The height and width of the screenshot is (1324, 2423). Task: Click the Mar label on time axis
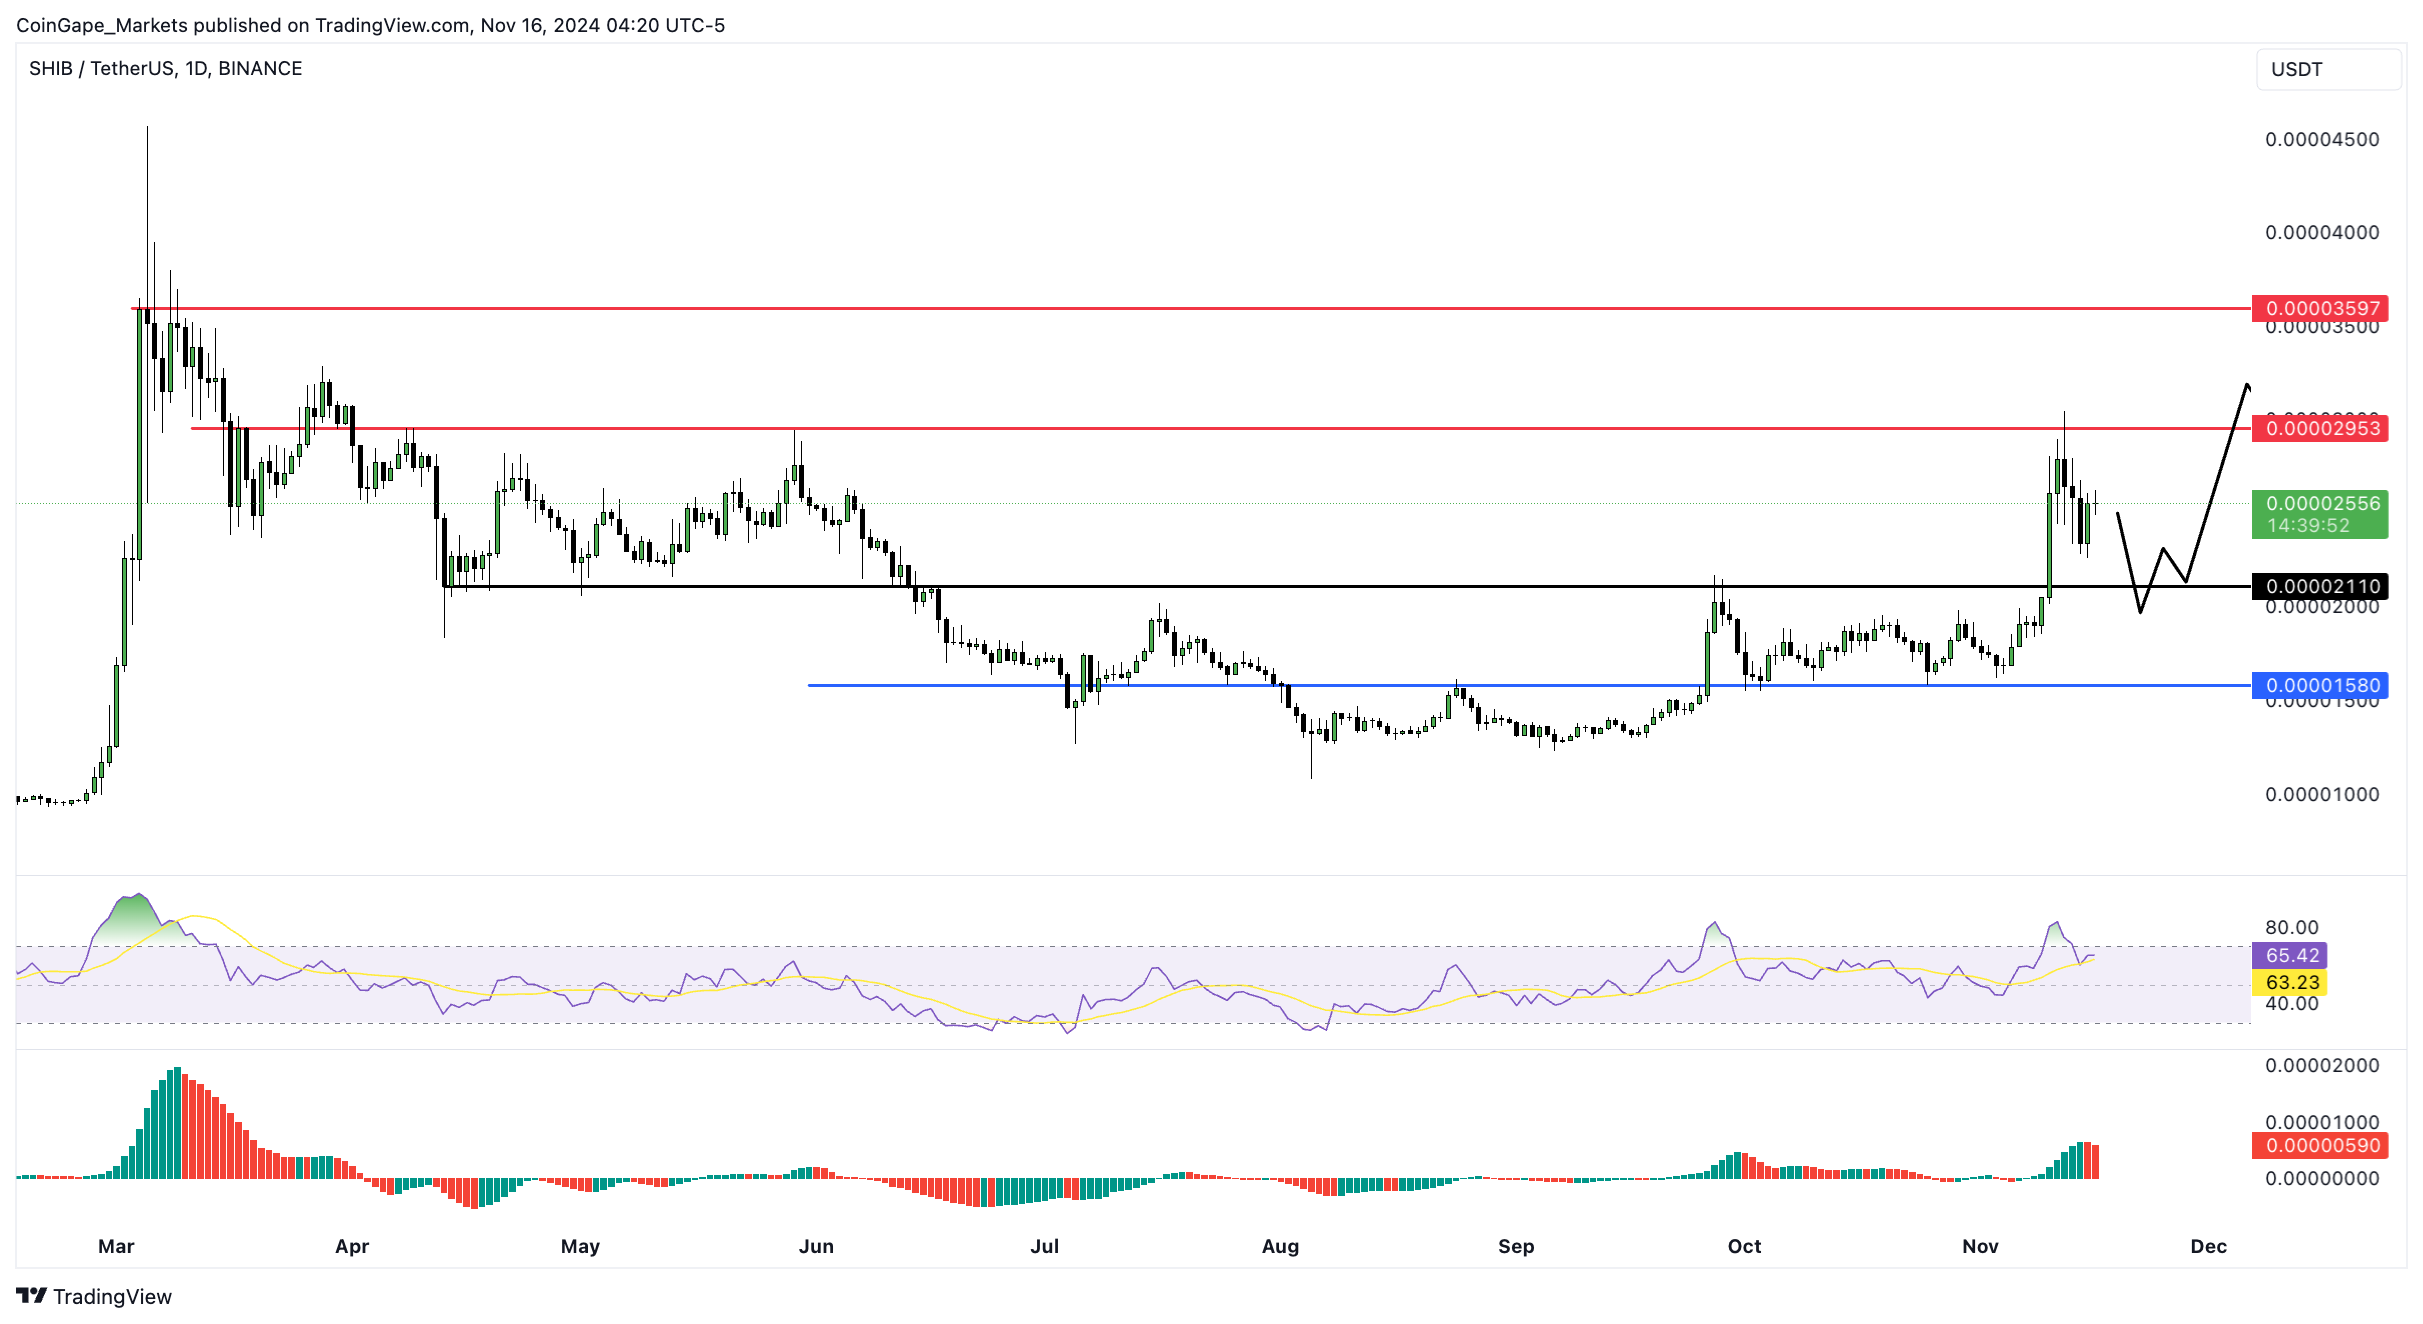point(116,1246)
